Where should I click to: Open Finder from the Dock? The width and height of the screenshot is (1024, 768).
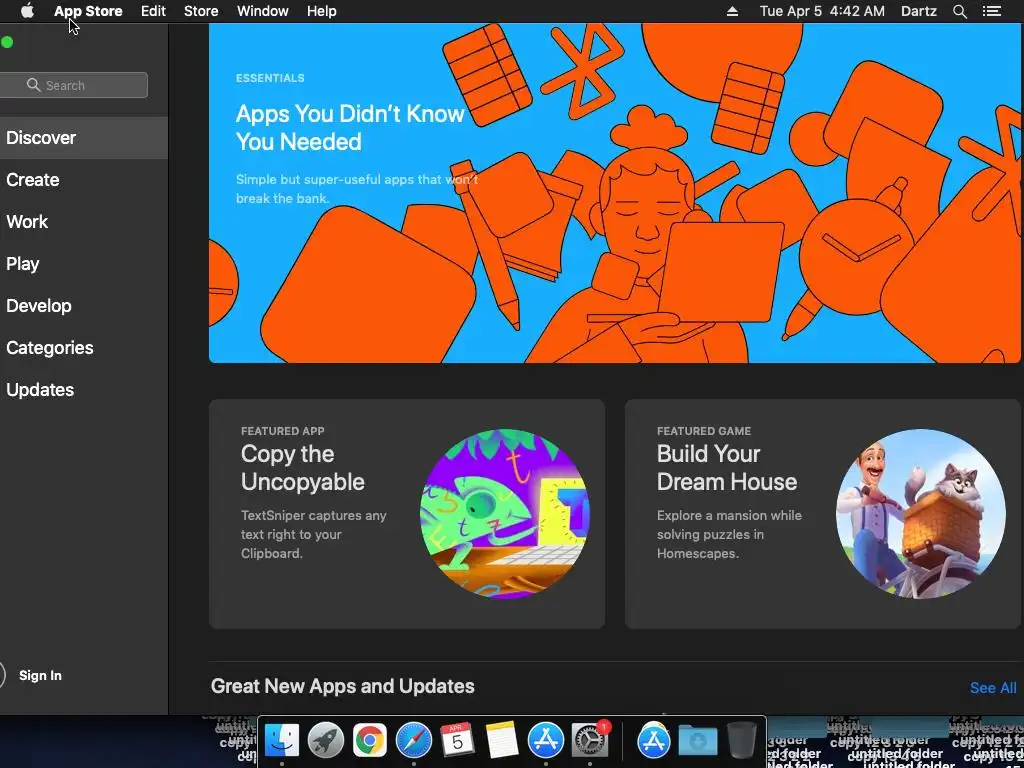coord(281,740)
